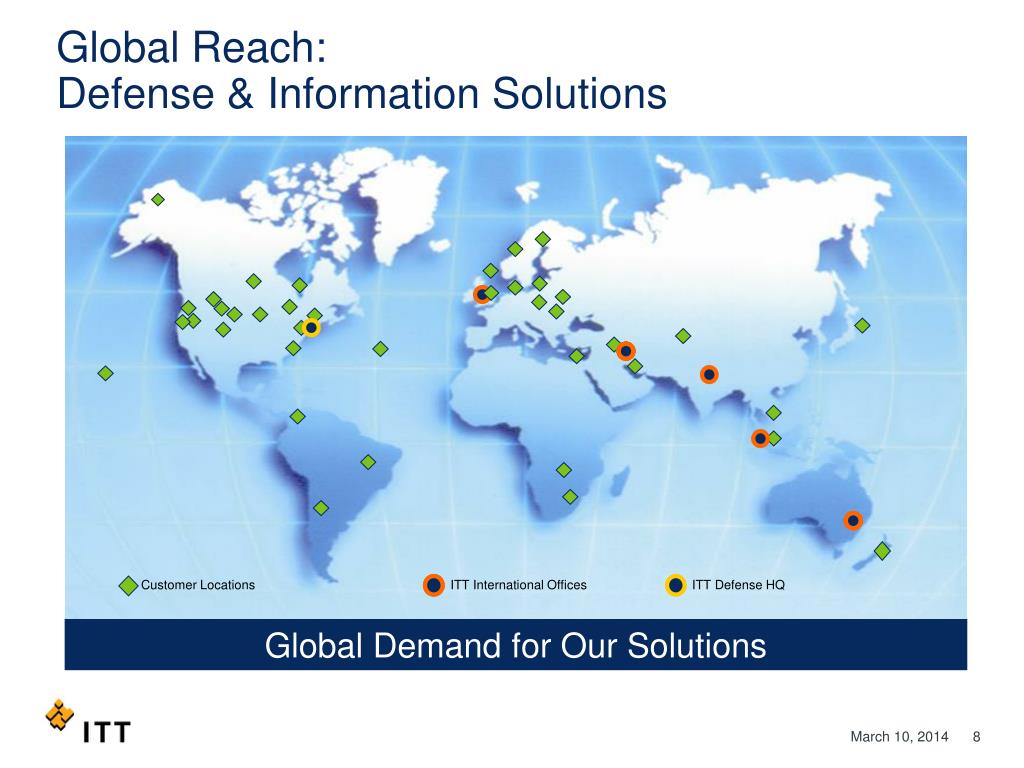
Task: Select the date 'March 10, 2014'
Action: (899, 737)
